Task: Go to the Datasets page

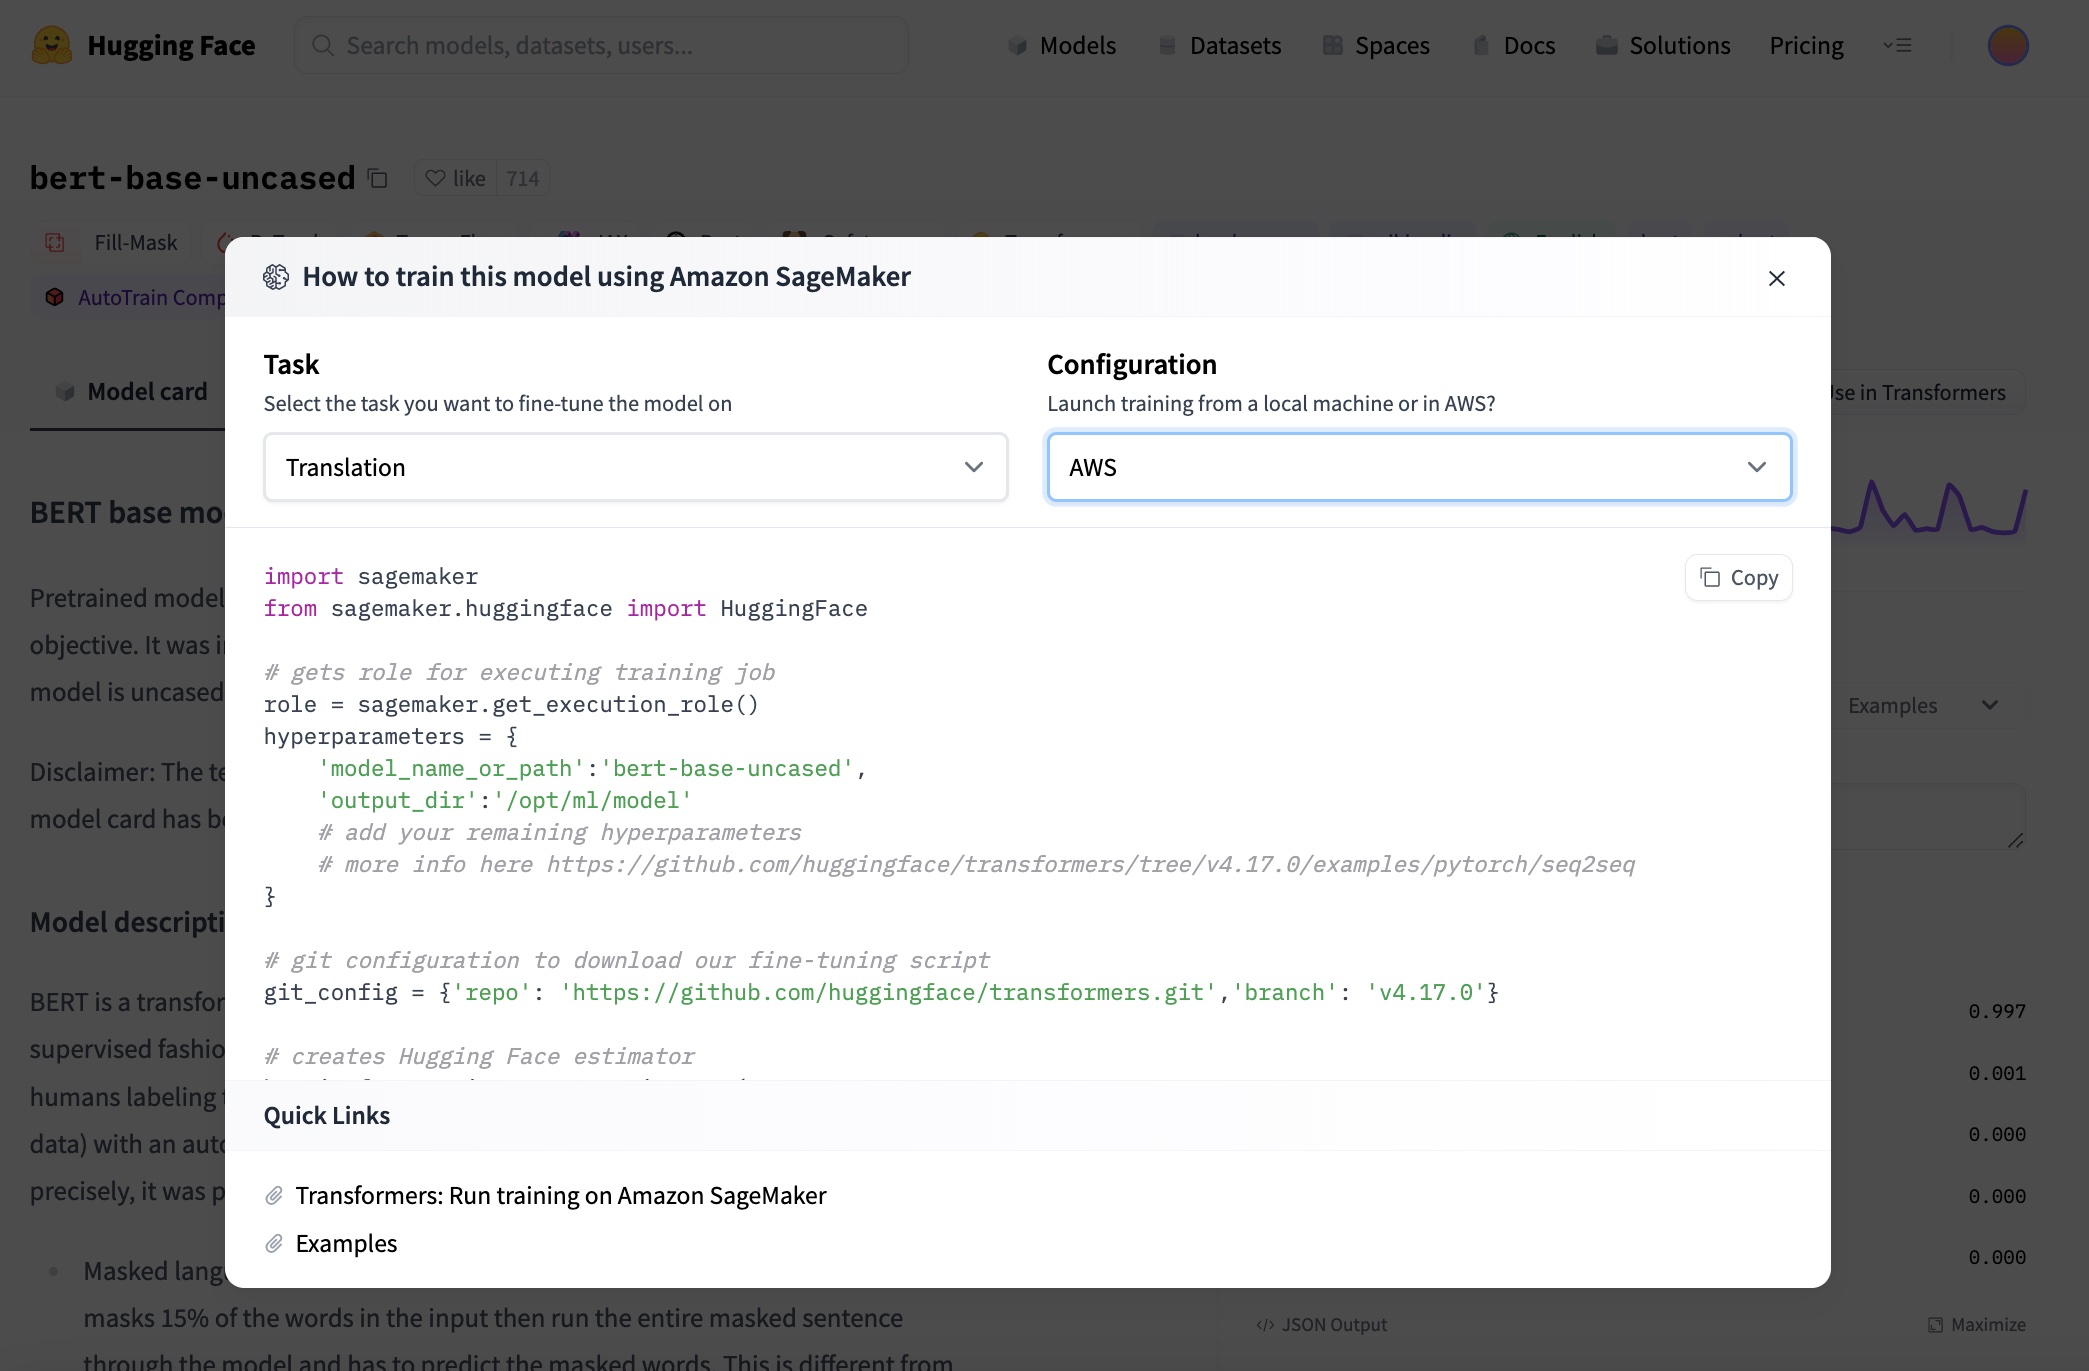Action: click(x=1220, y=46)
